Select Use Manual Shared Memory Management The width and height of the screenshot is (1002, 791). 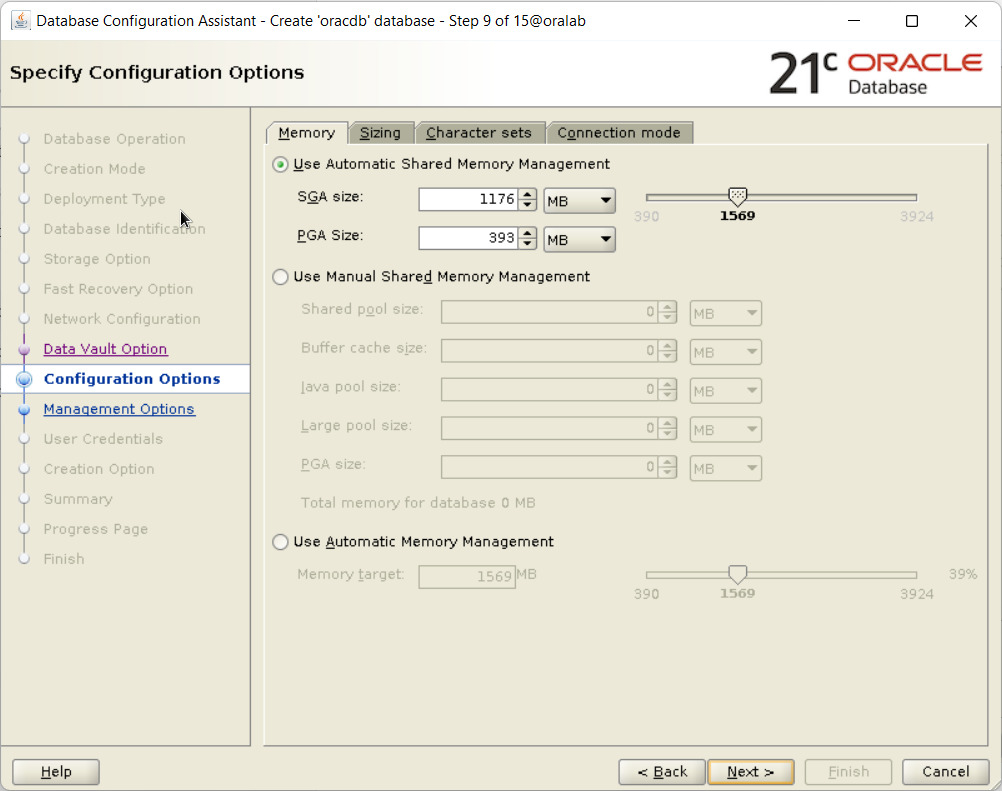pyautogui.click(x=281, y=277)
